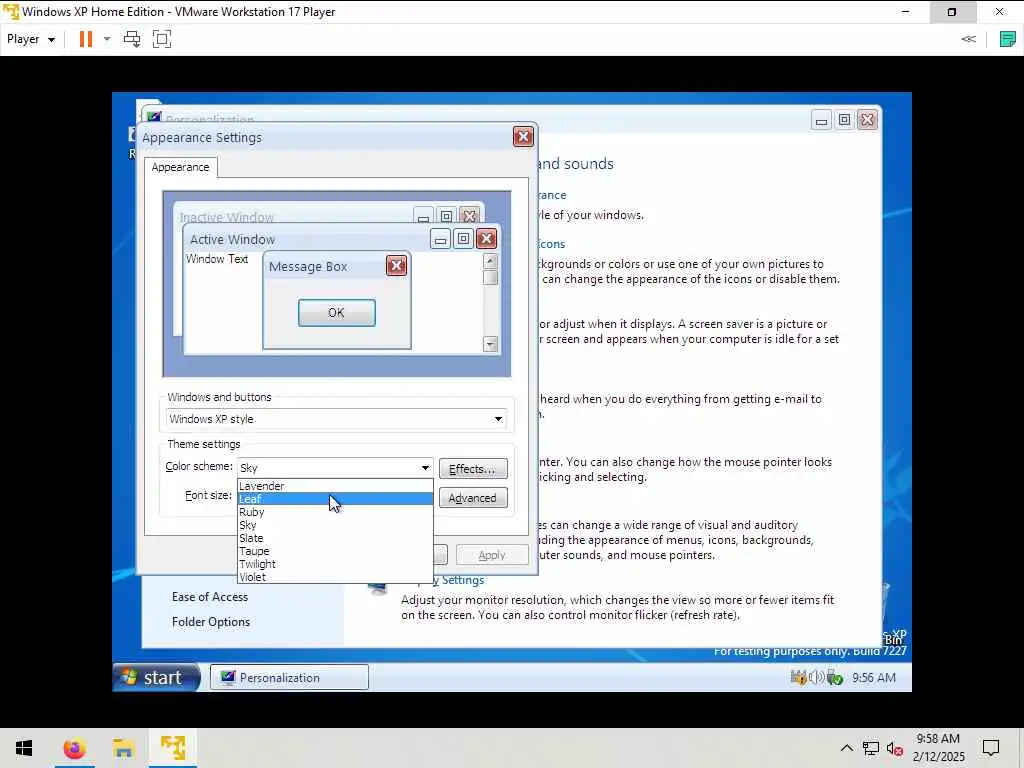The image size is (1024, 768).
Task: Click OK in the preview Message Box
Action: 336,313
